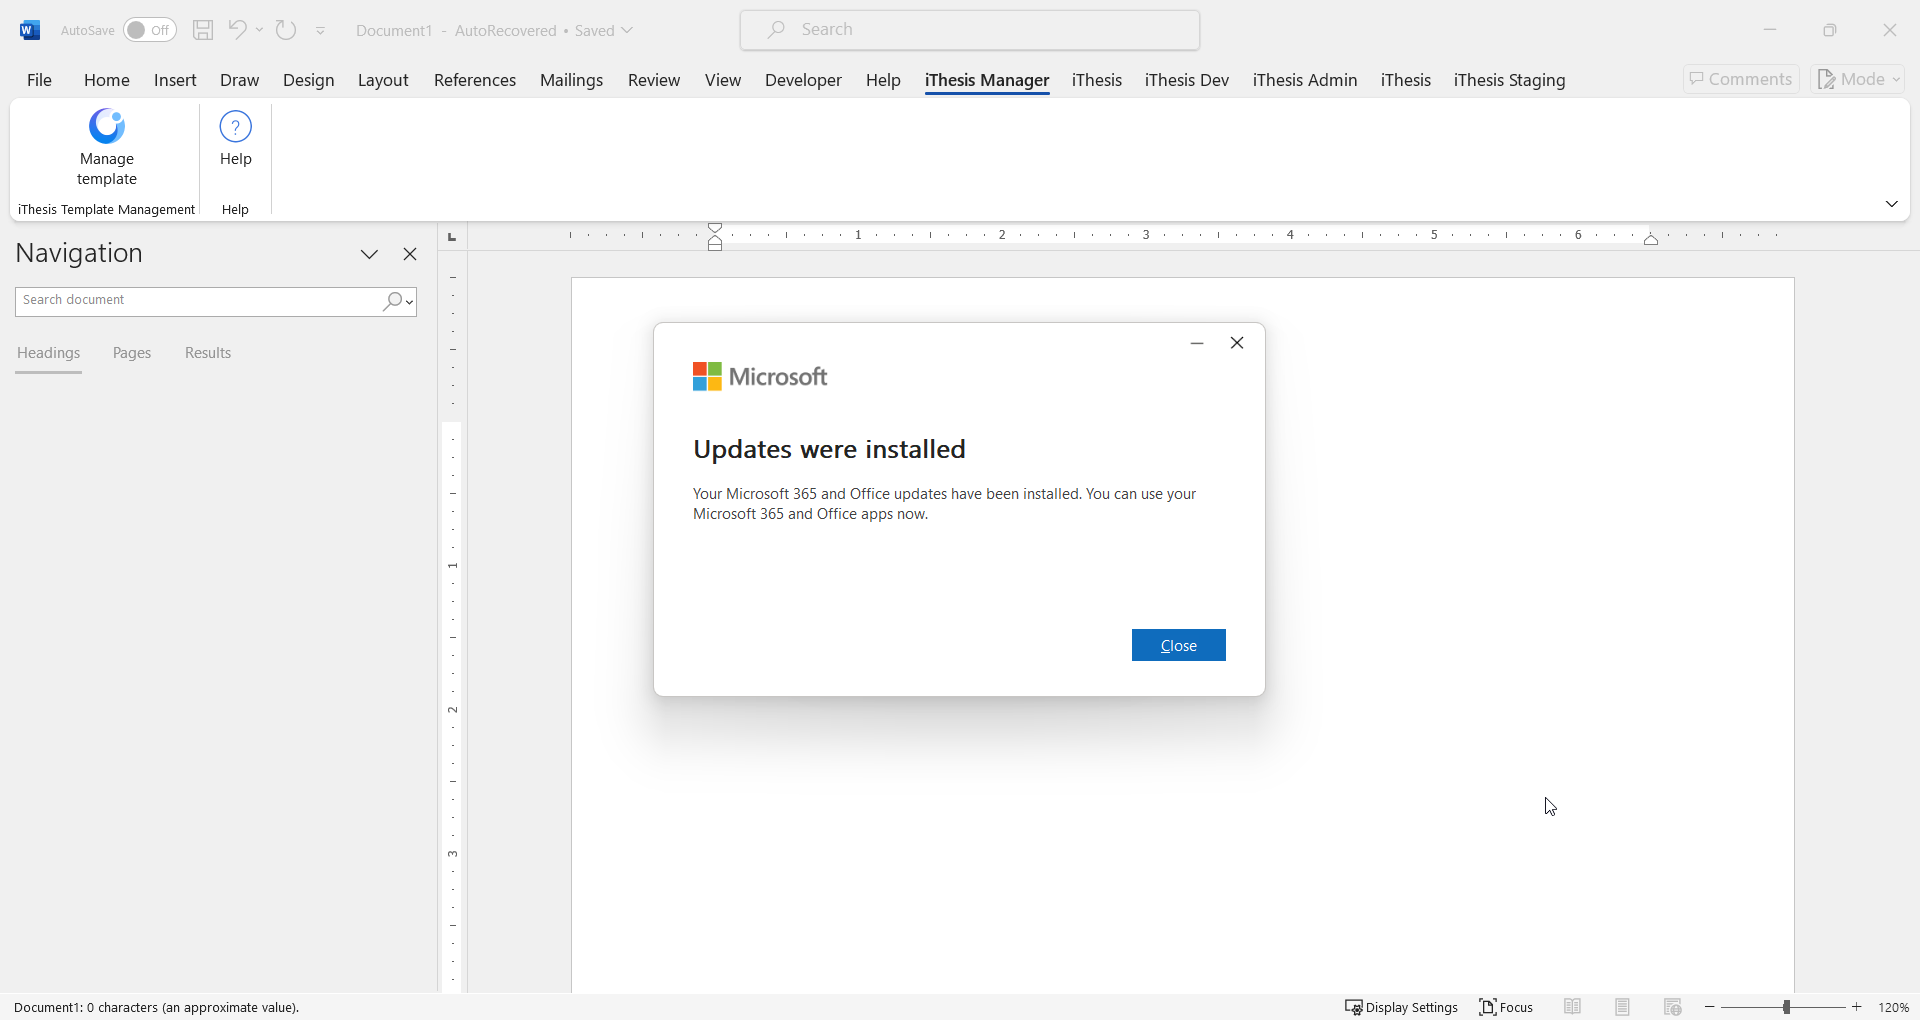
Task: Select the Layout tab
Action: (383, 80)
